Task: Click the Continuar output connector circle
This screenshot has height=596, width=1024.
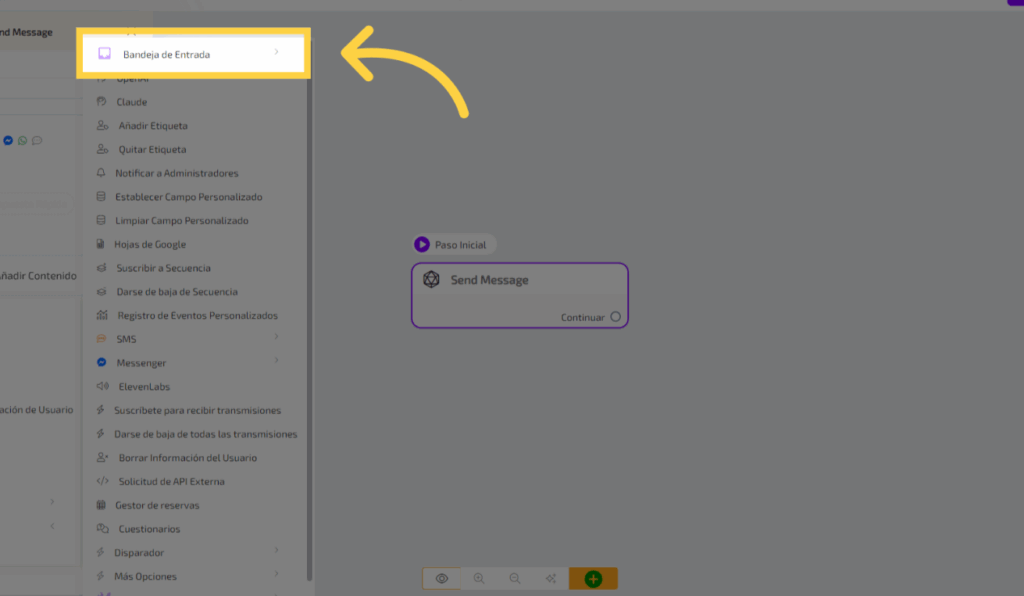Action: point(615,317)
